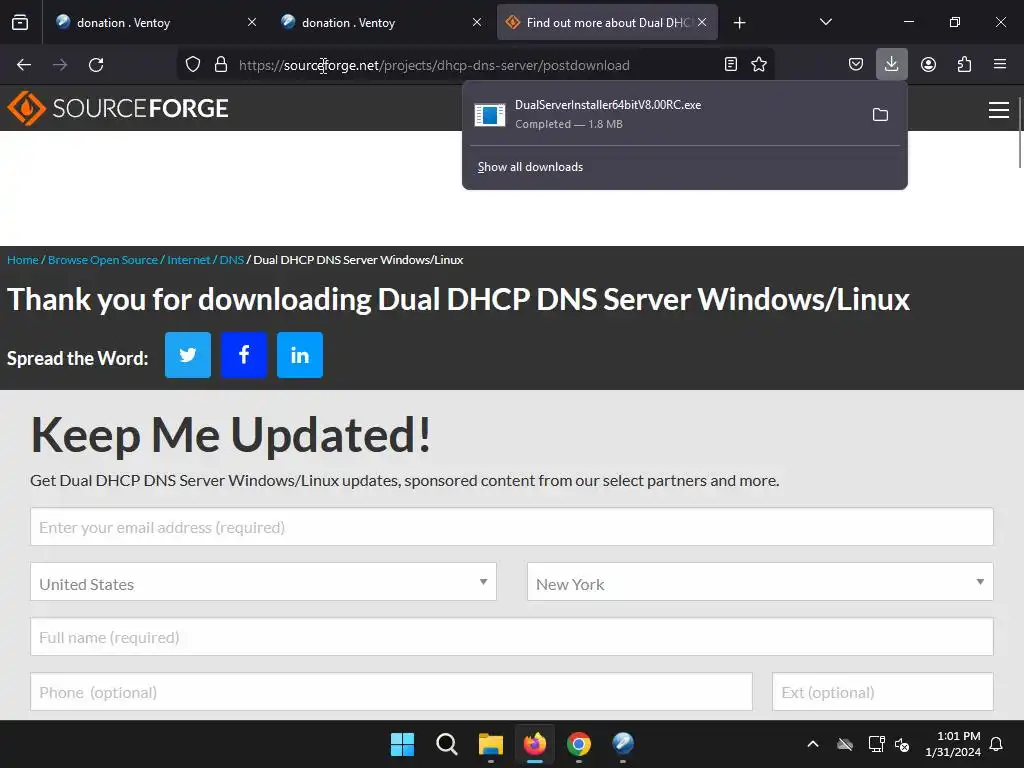Open the notification bell
Image resolution: width=1024 pixels, height=768 pixels.
tap(997, 744)
